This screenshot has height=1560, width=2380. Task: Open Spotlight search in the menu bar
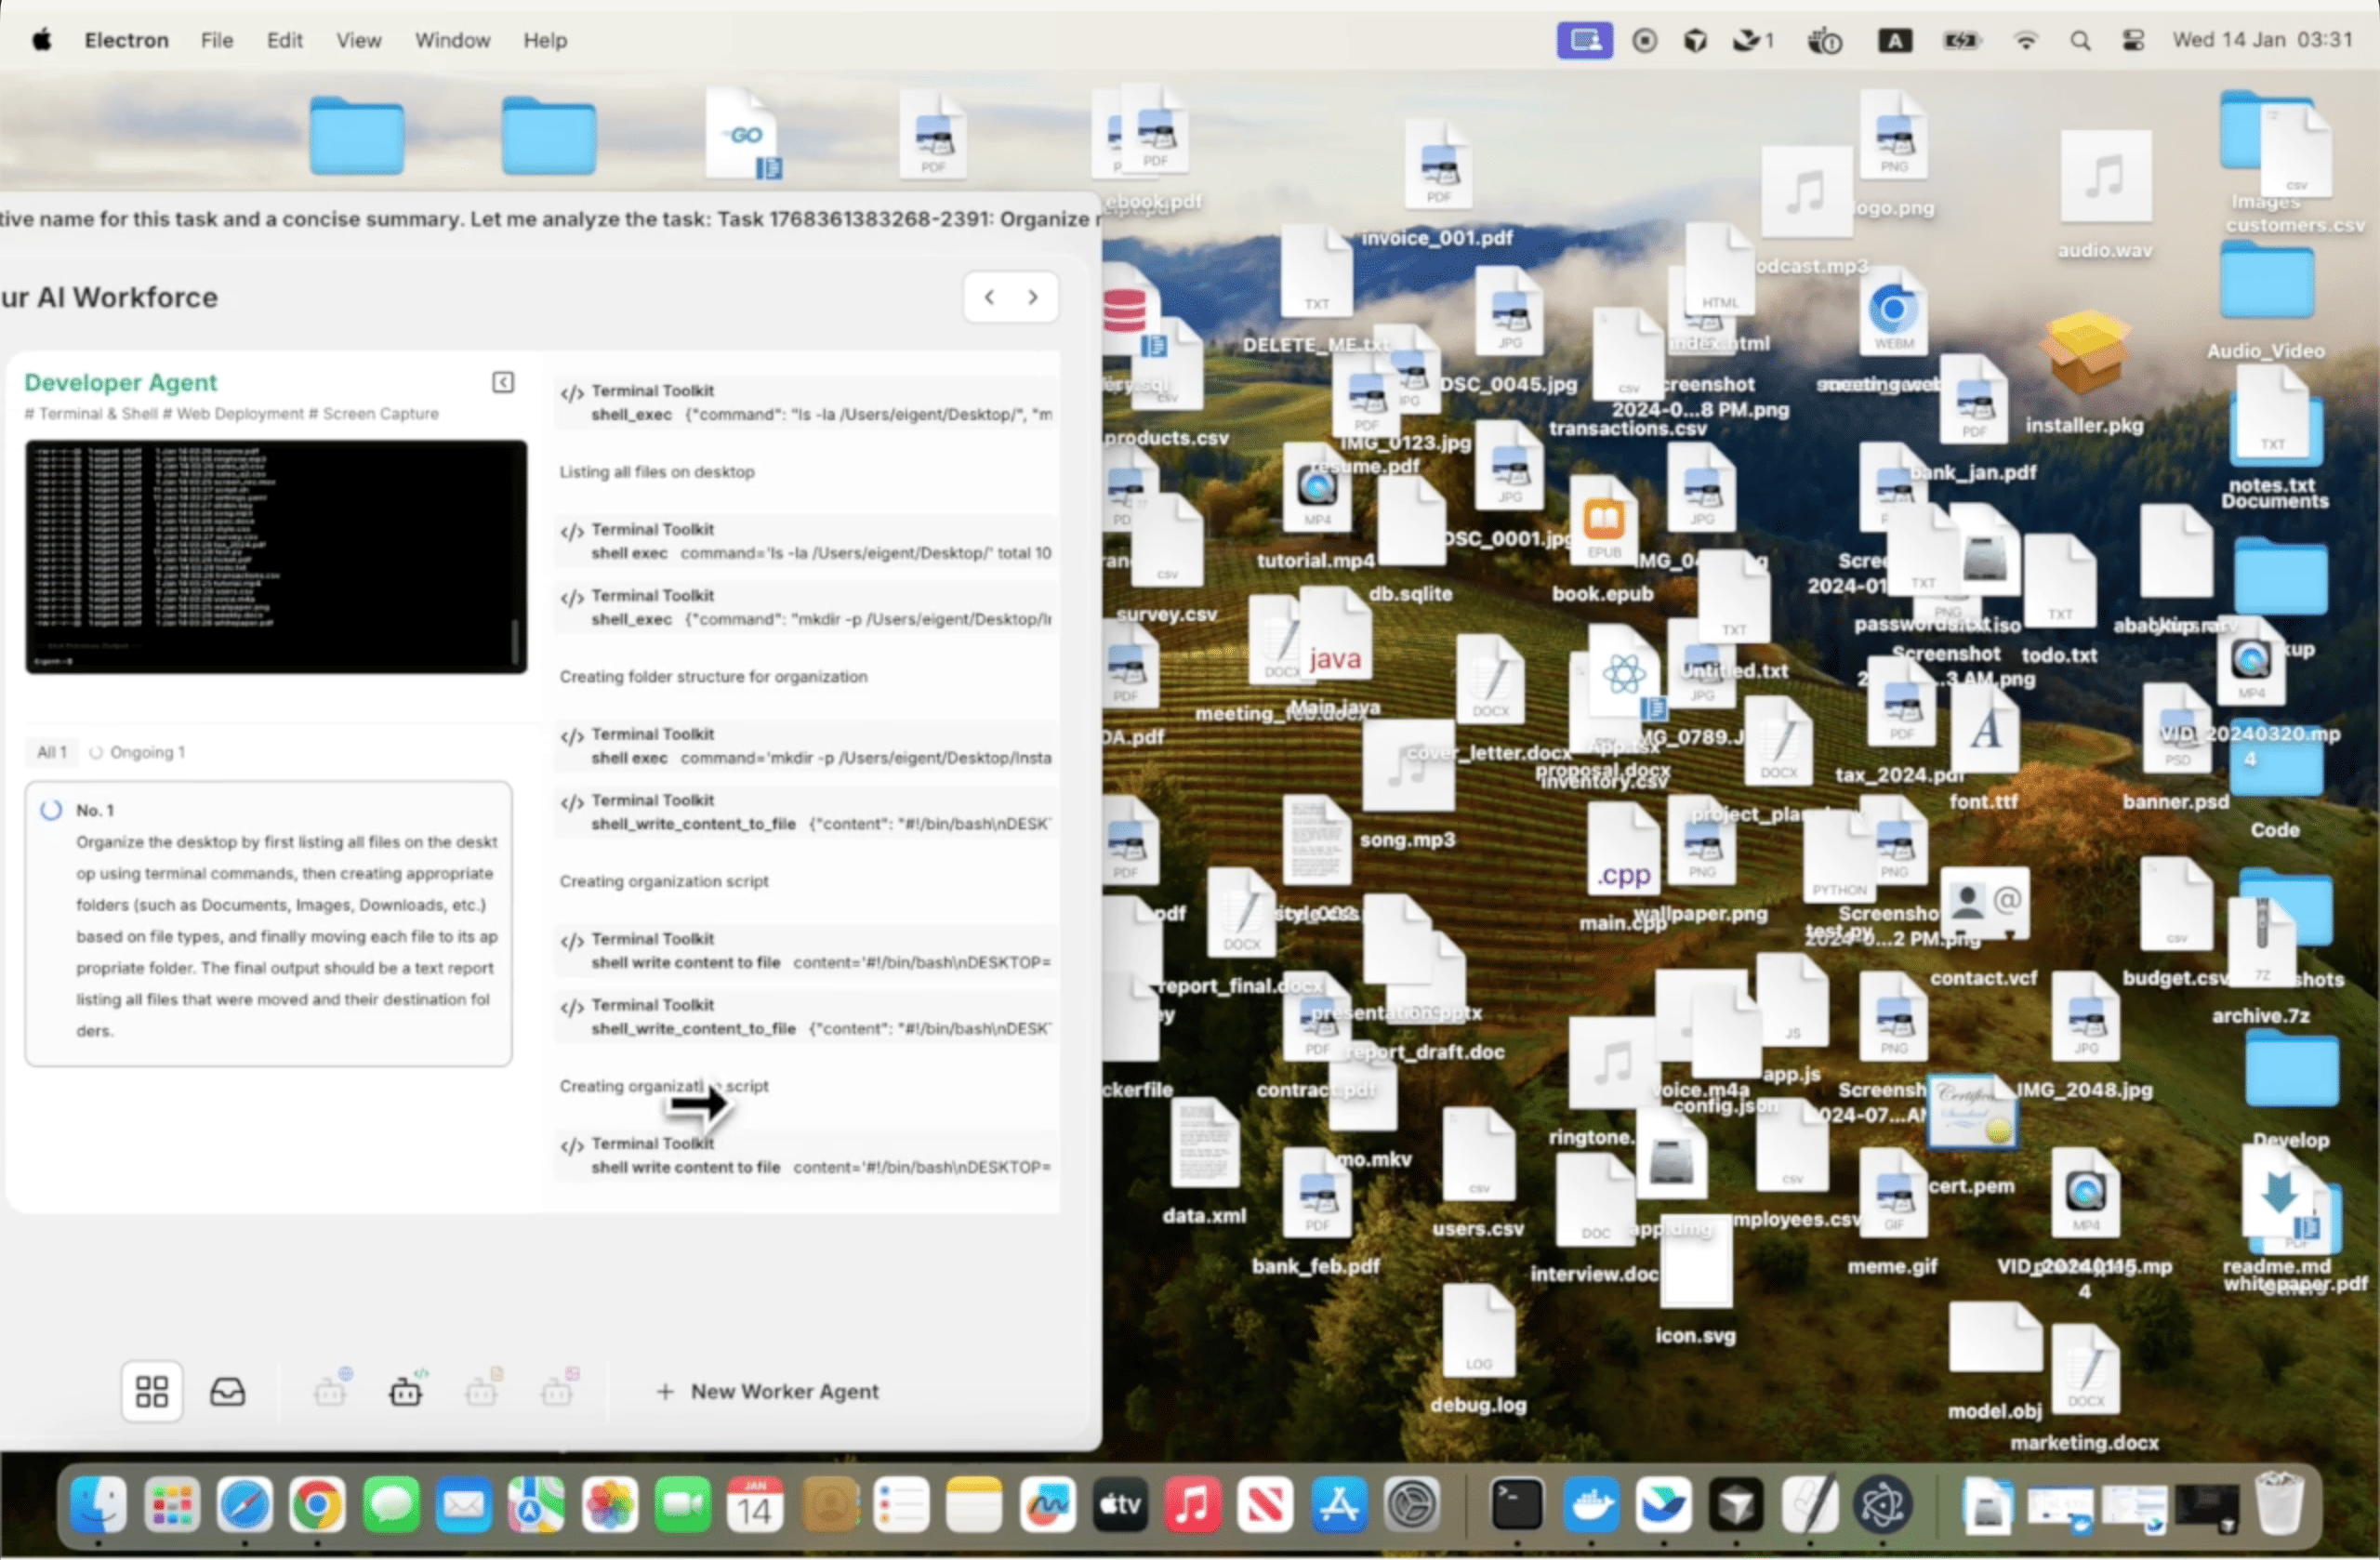tap(2080, 40)
